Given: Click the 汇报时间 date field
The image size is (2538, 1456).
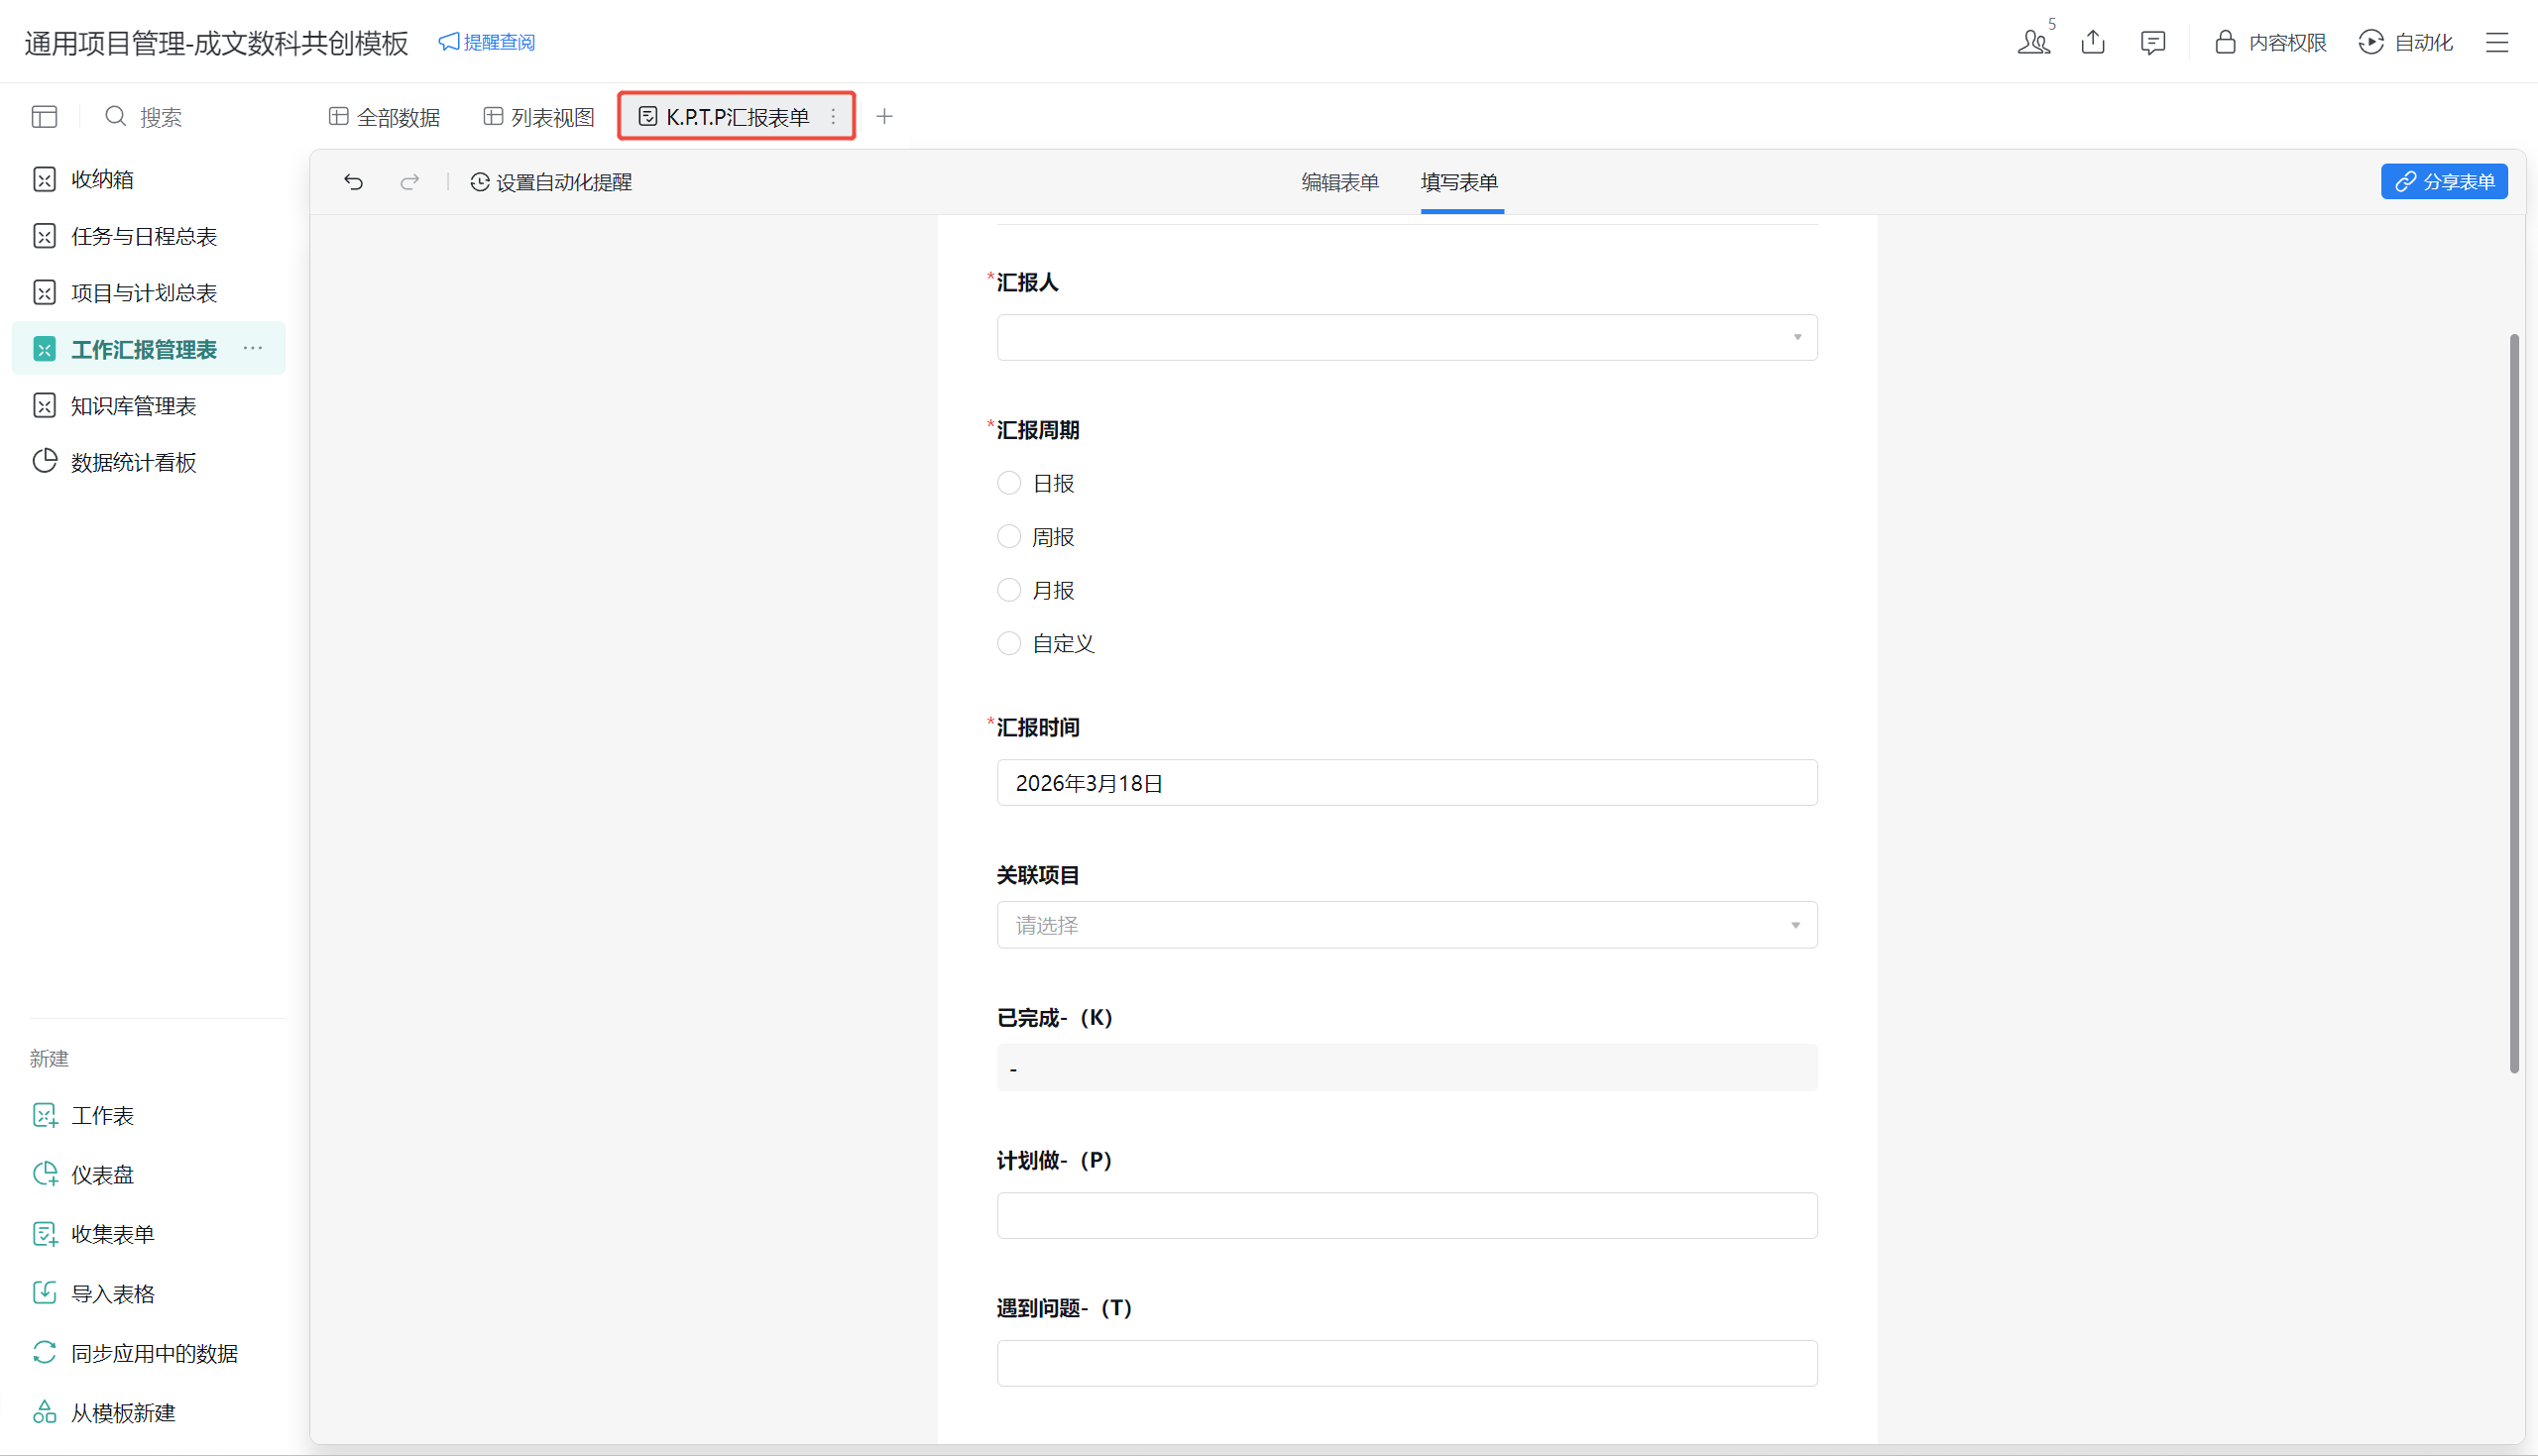Looking at the screenshot, I should (x=1406, y=783).
